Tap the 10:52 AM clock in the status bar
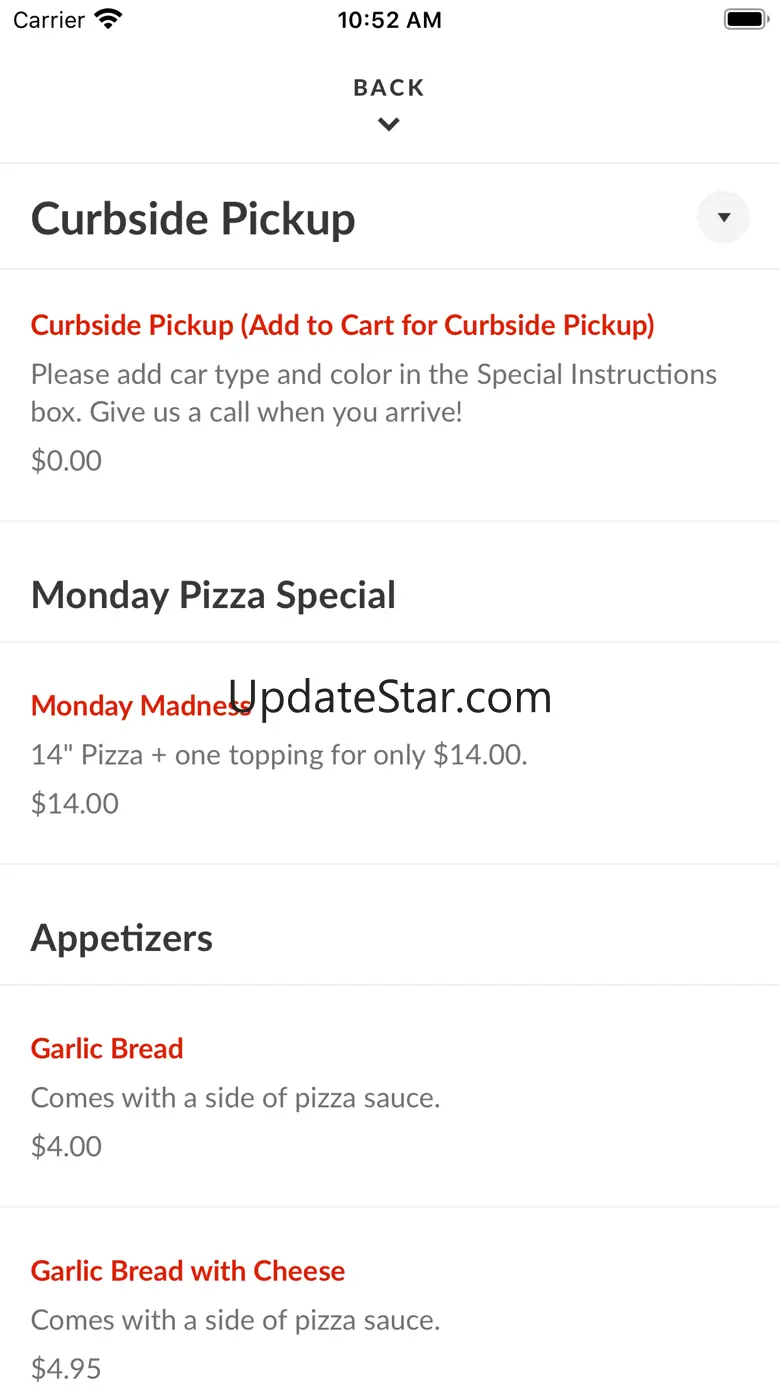 click(x=389, y=20)
